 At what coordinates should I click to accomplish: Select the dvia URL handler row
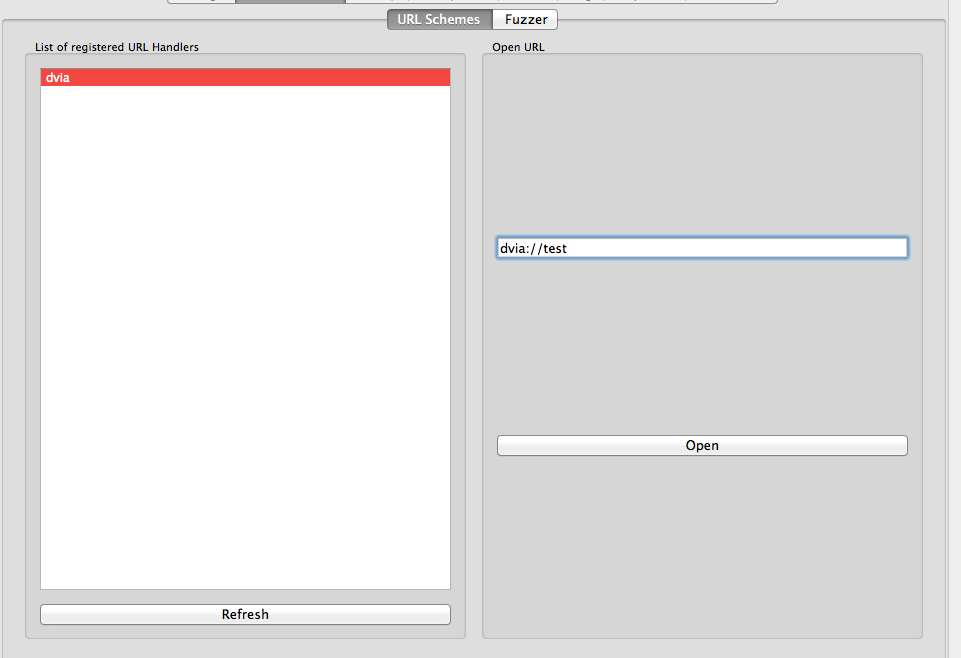245,77
